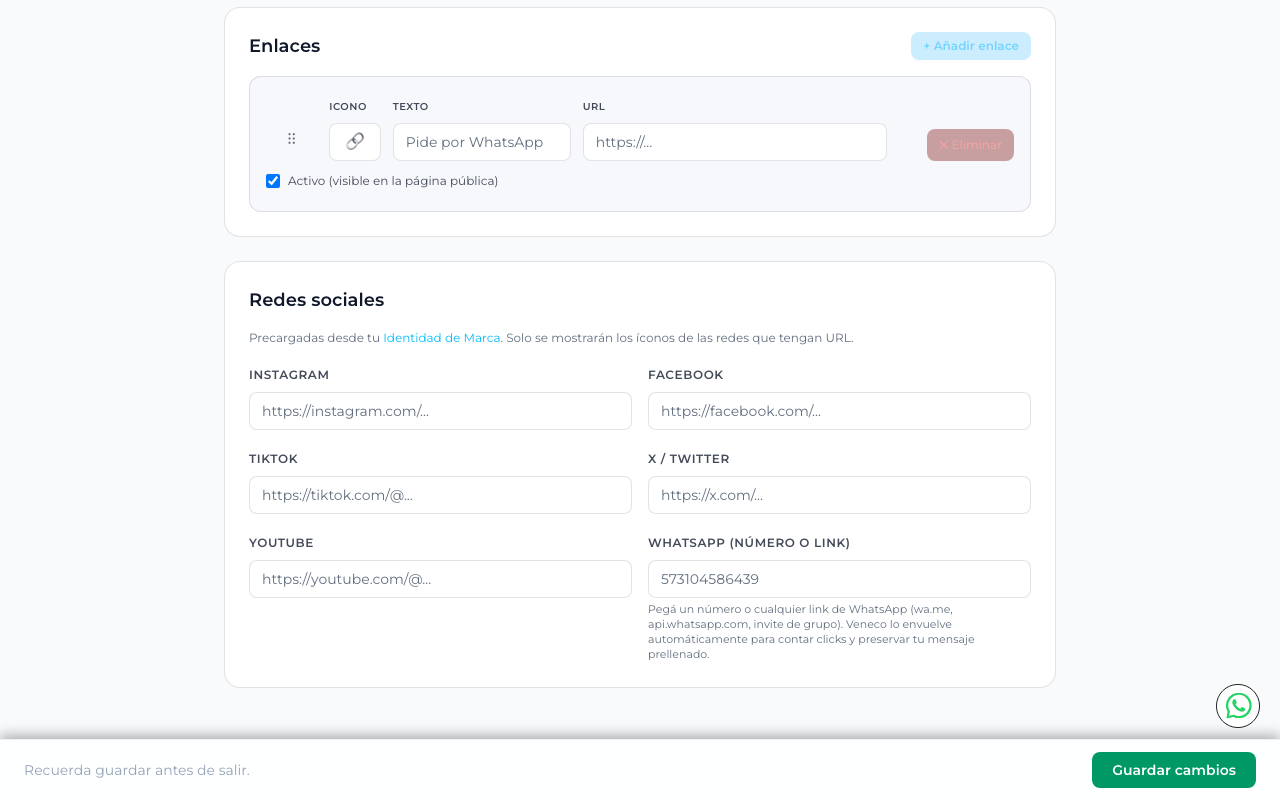
Task: Click the WhatsApp helper description text
Action: point(812,631)
